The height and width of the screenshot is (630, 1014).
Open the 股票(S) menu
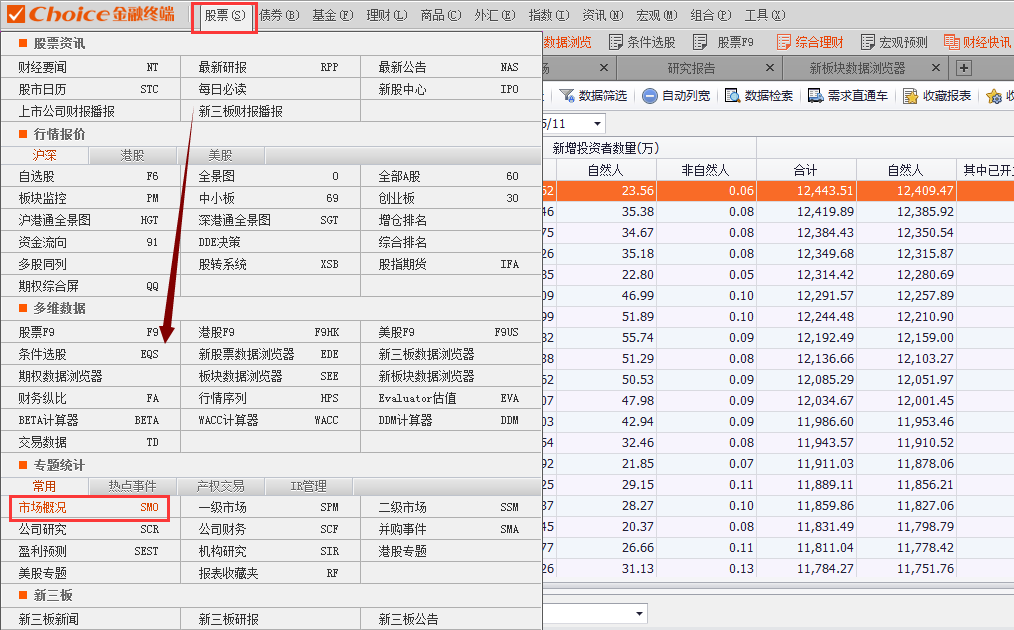tap(224, 15)
